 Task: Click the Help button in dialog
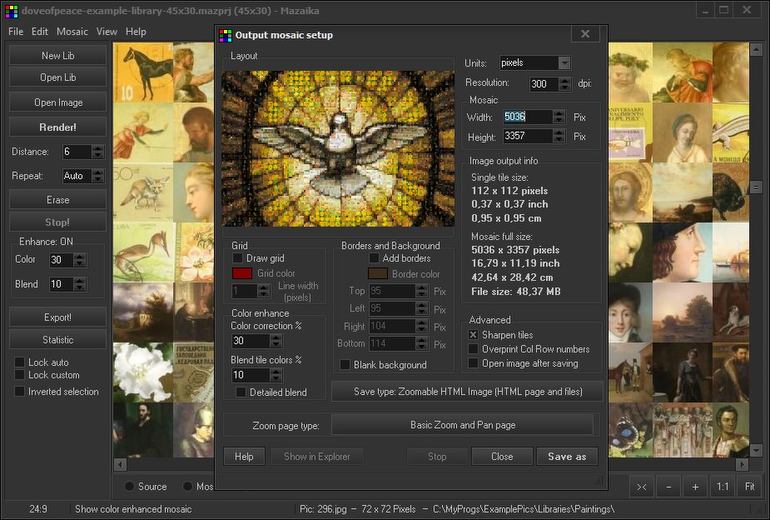[x=244, y=457]
